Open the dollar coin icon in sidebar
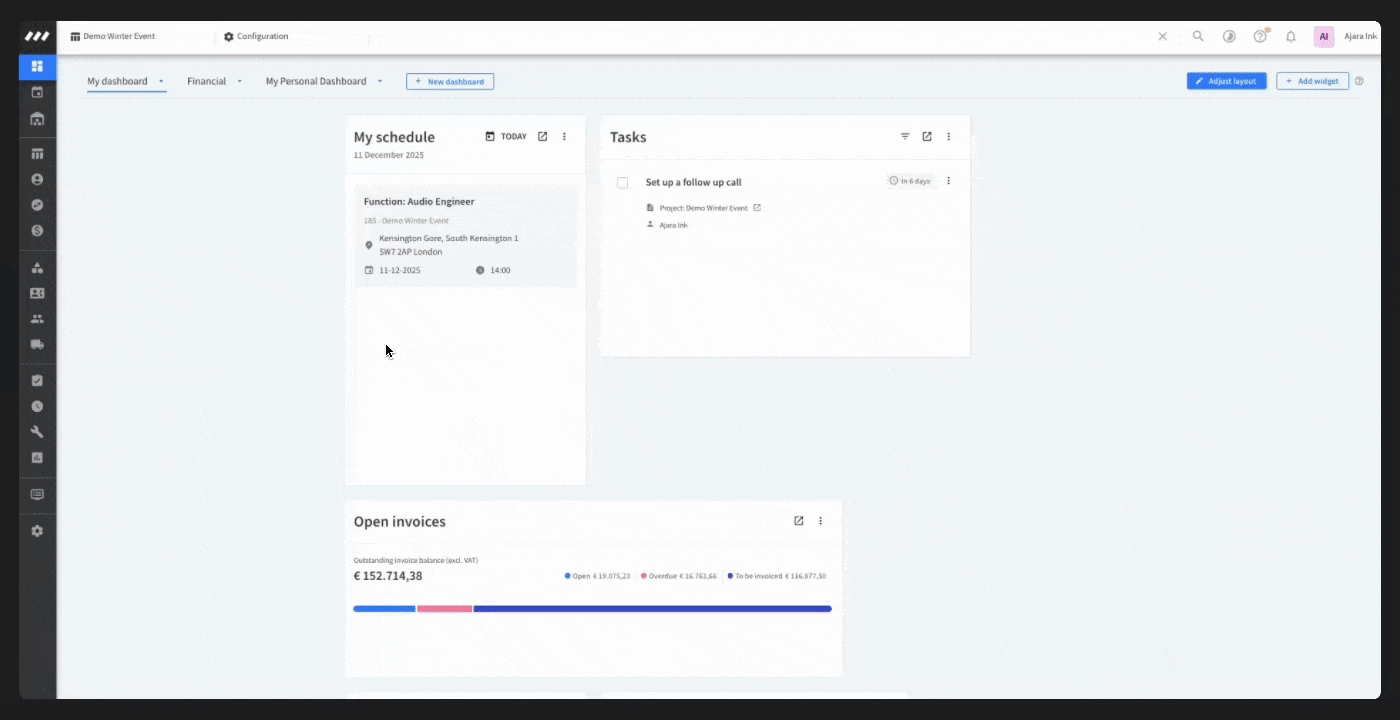Screen dimensions: 1400x720 [37, 230]
